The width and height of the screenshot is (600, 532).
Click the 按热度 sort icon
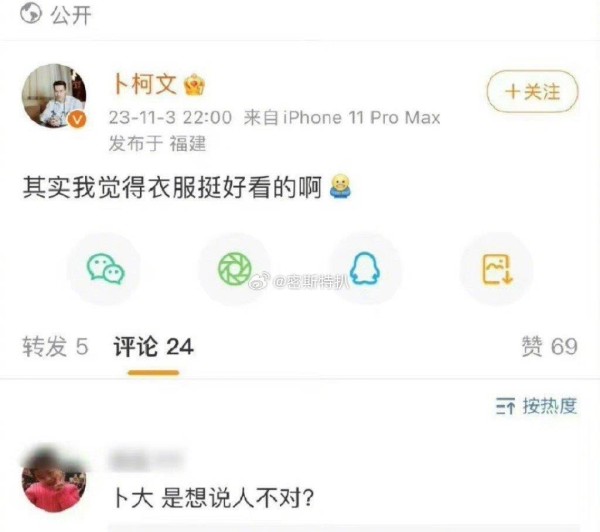coord(505,406)
